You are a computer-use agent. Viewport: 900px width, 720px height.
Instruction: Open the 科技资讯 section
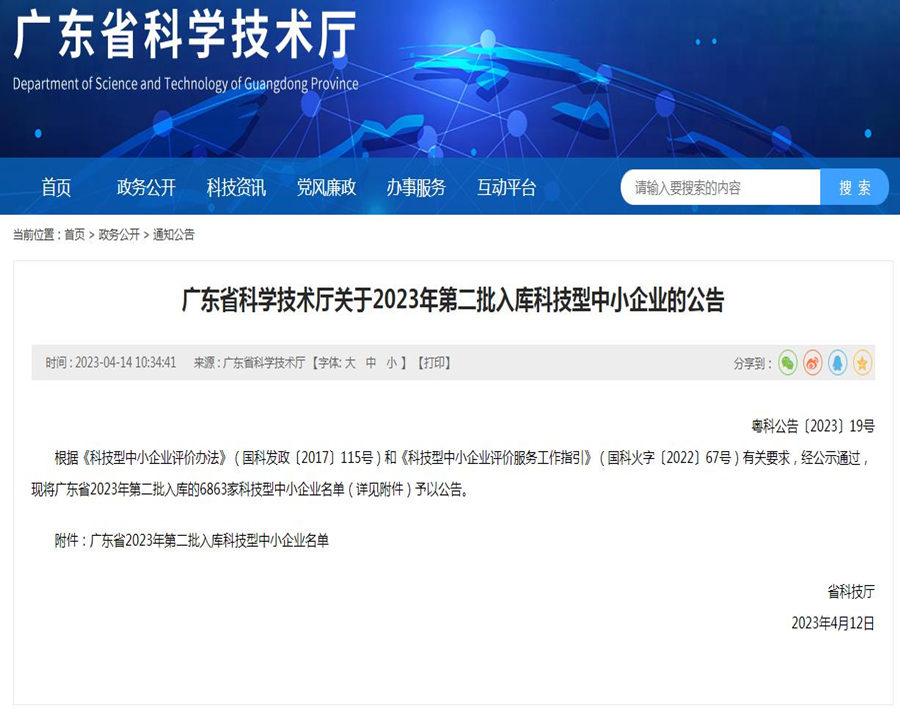tap(235, 187)
